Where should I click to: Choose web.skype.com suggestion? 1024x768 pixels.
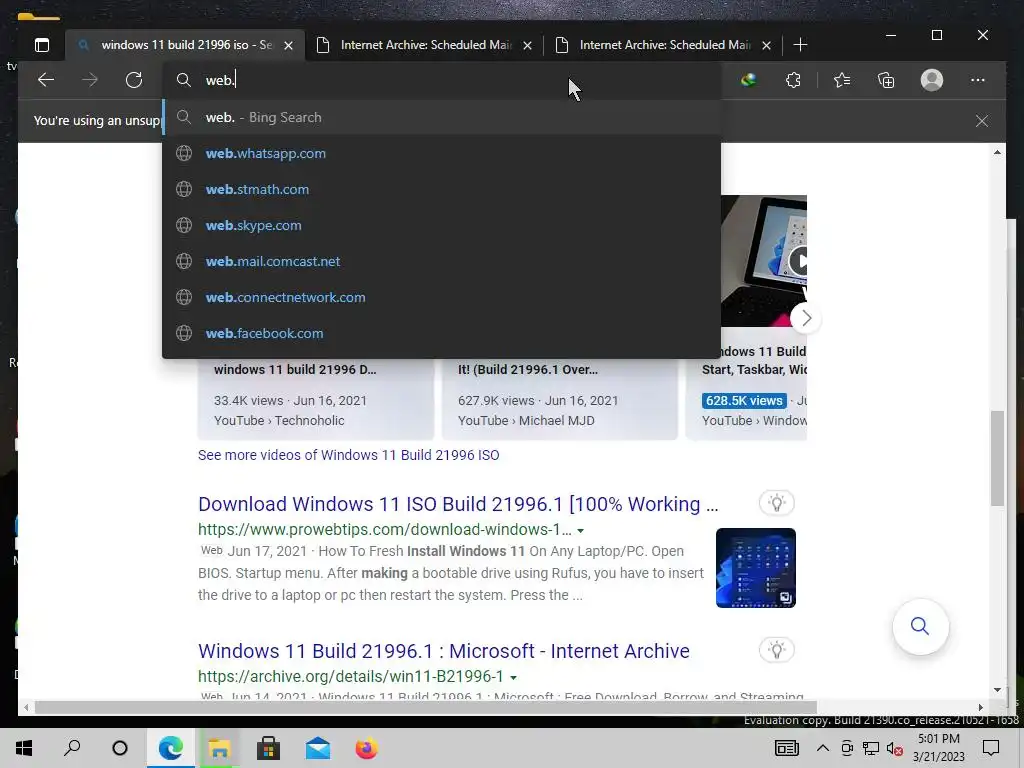pos(441,225)
